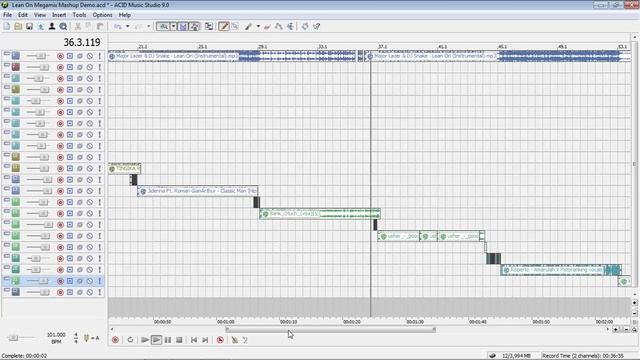Select the Selection tool next to Draw
The width and height of the screenshot is (640, 360).
pyautogui.click(x=236, y=27)
